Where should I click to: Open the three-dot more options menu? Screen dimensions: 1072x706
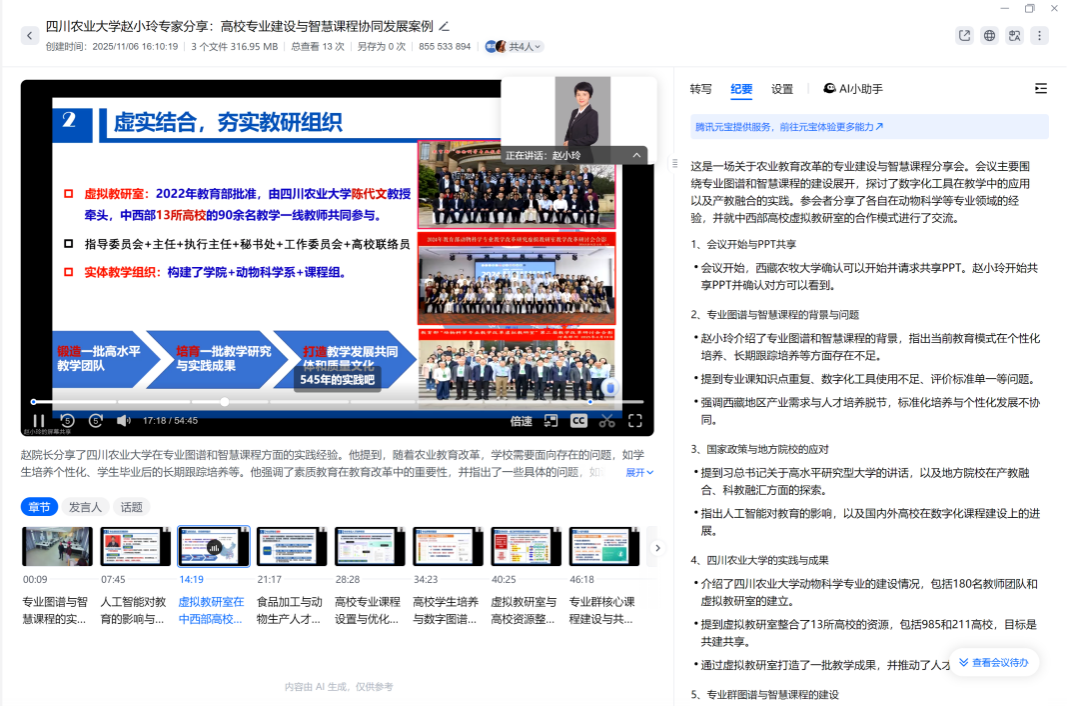[x=1039, y=35]
